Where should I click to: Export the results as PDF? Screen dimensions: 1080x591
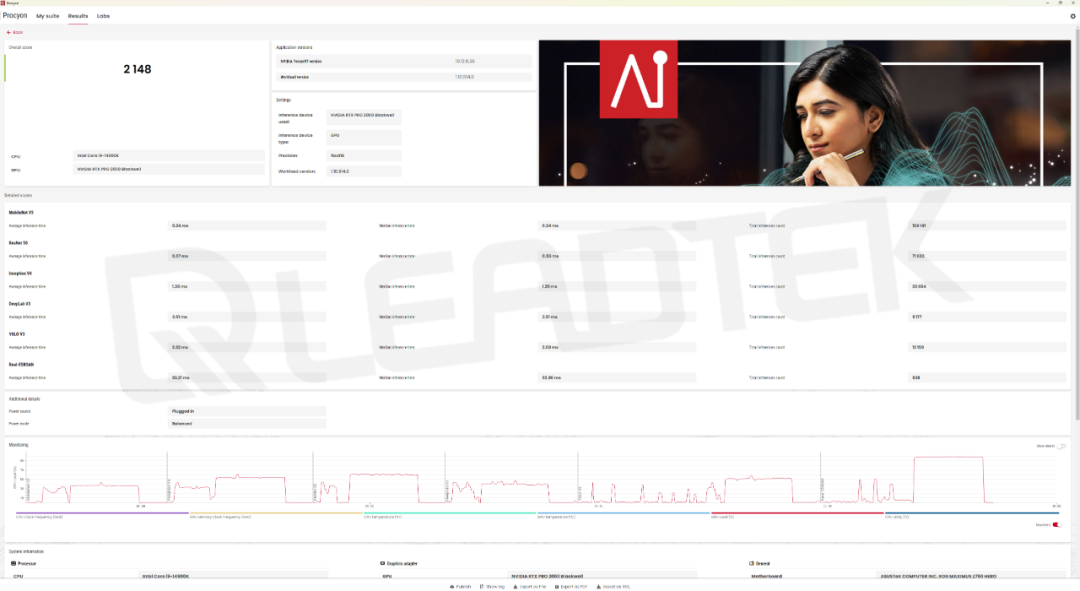pos(571,587)
